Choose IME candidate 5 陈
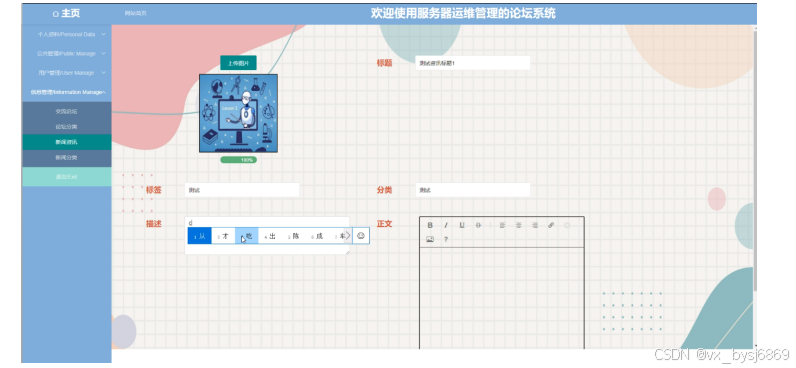The width and height of the screenshot is (796, 368). [293, 236]
